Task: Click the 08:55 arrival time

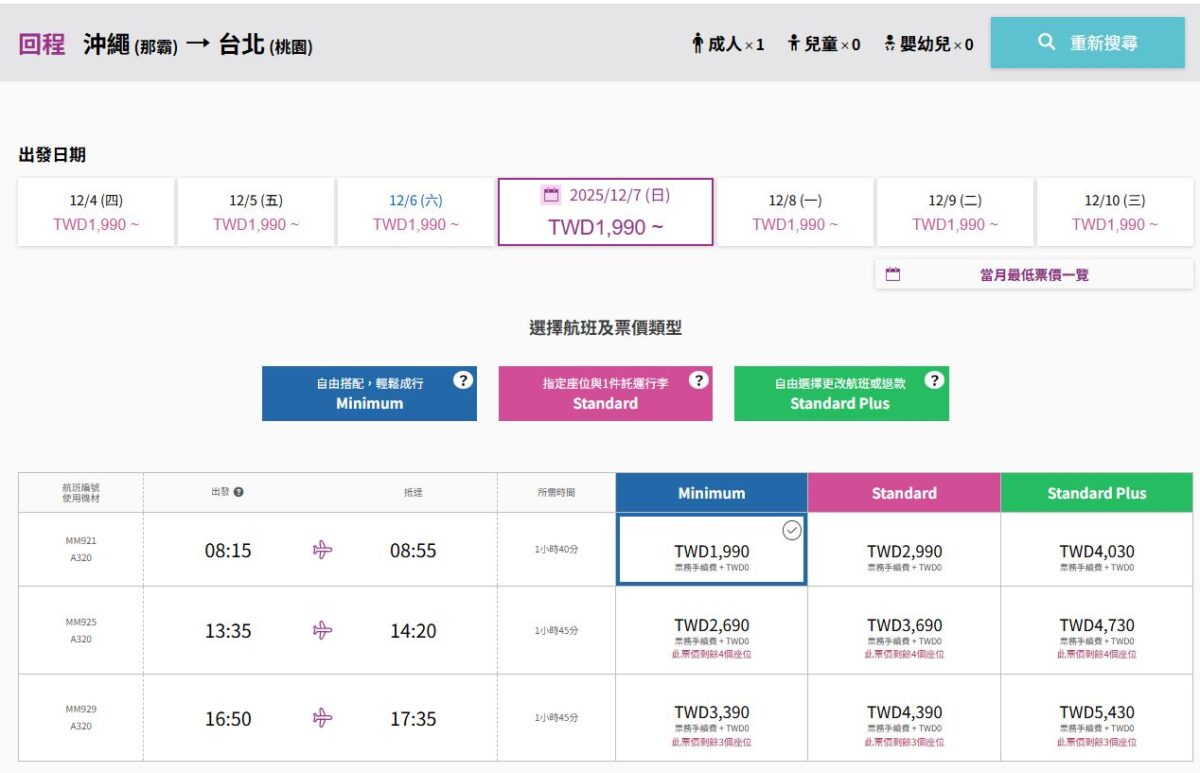Action: click(x=413, y=550)
